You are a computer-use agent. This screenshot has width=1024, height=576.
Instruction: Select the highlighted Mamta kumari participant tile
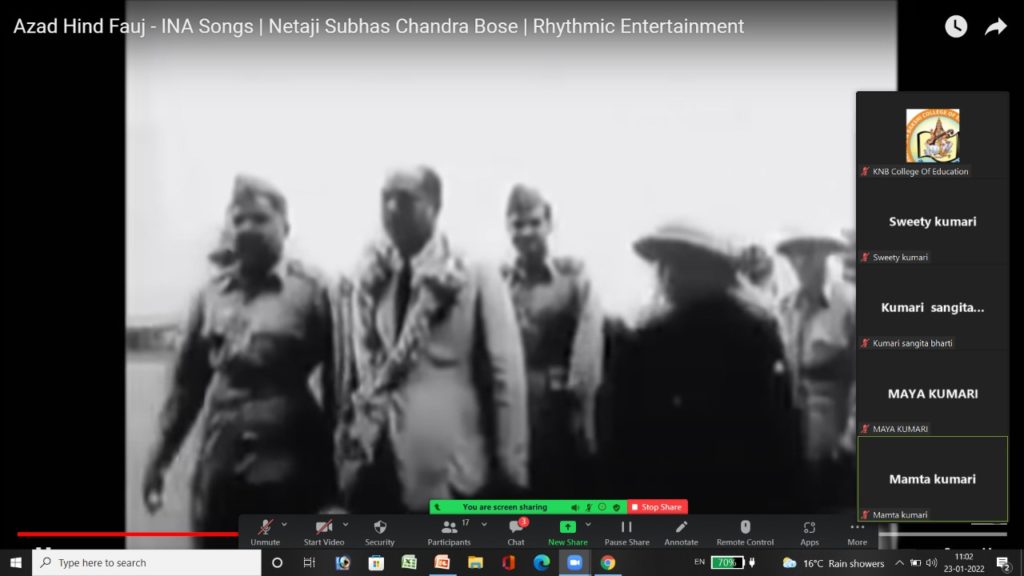click(932, 479)
